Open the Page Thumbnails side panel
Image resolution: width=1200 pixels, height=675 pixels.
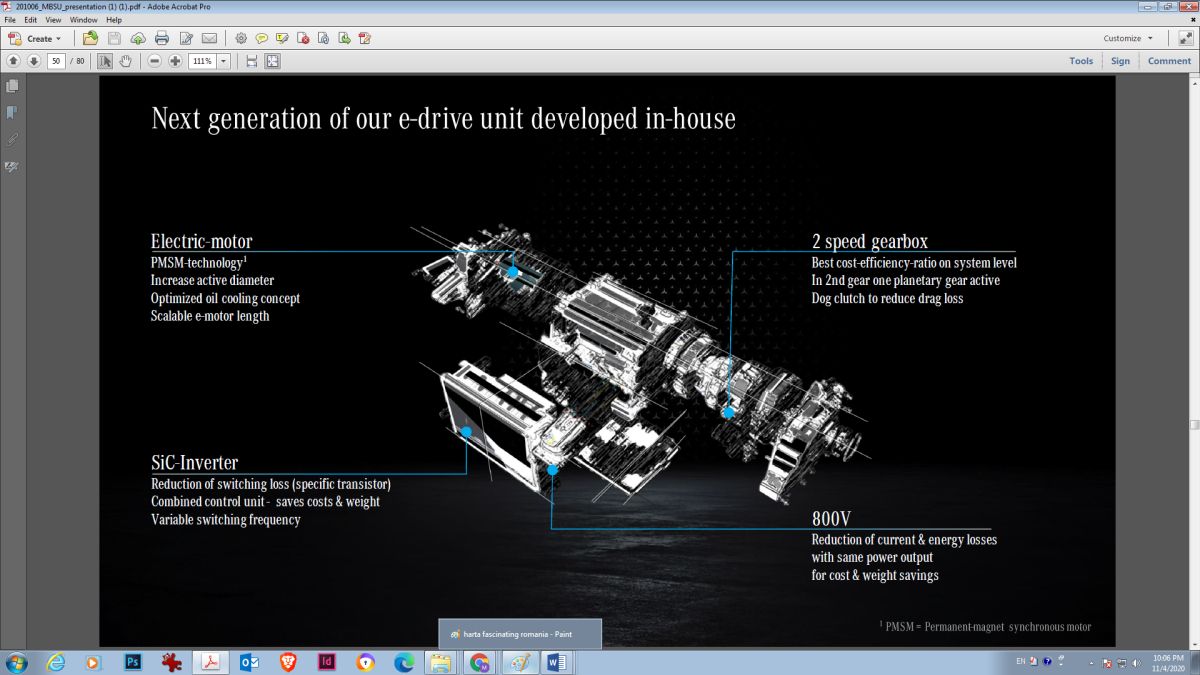click(x=12, y=87)
